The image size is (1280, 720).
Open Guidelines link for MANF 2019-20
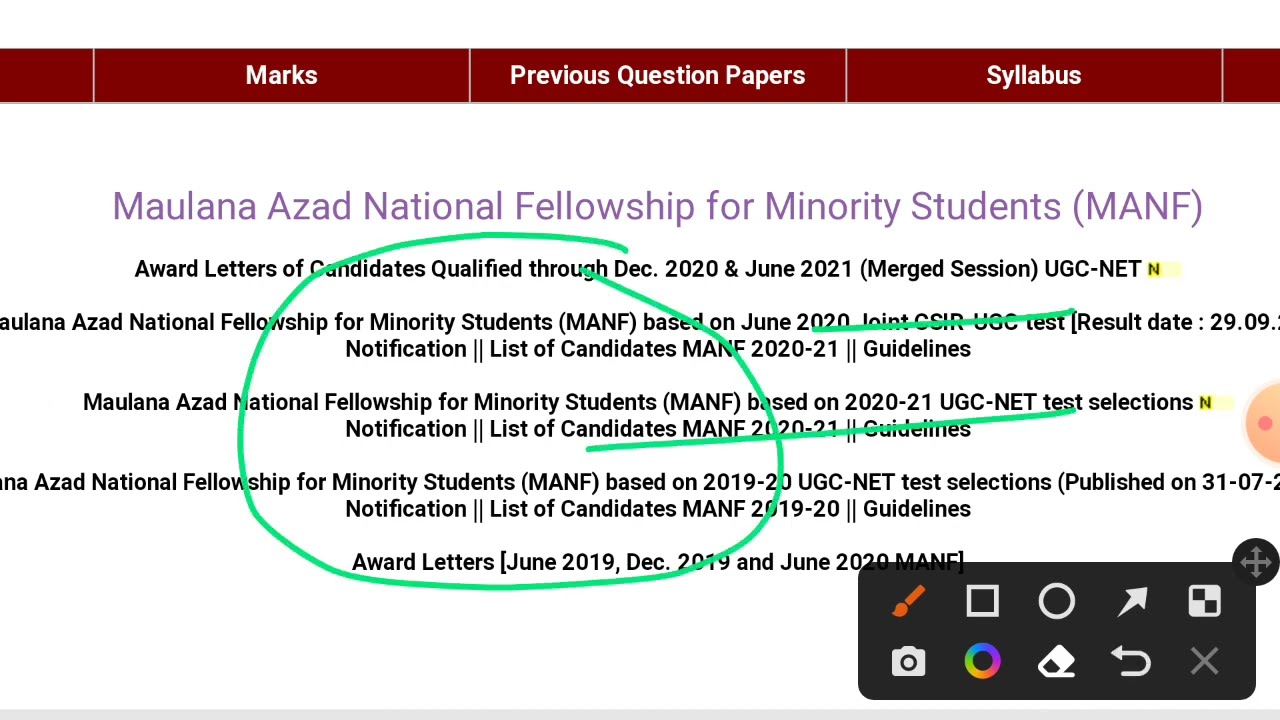(x=916, y=509)
